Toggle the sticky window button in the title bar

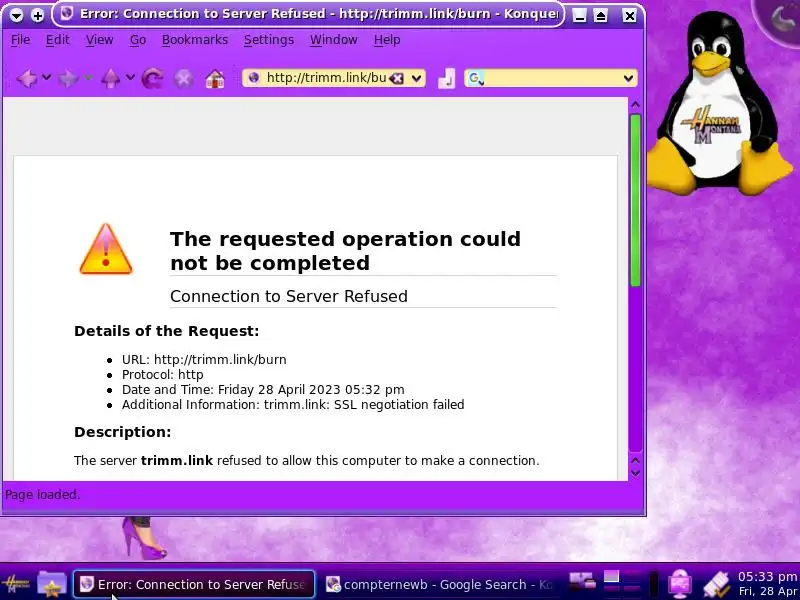pos(37,15)
